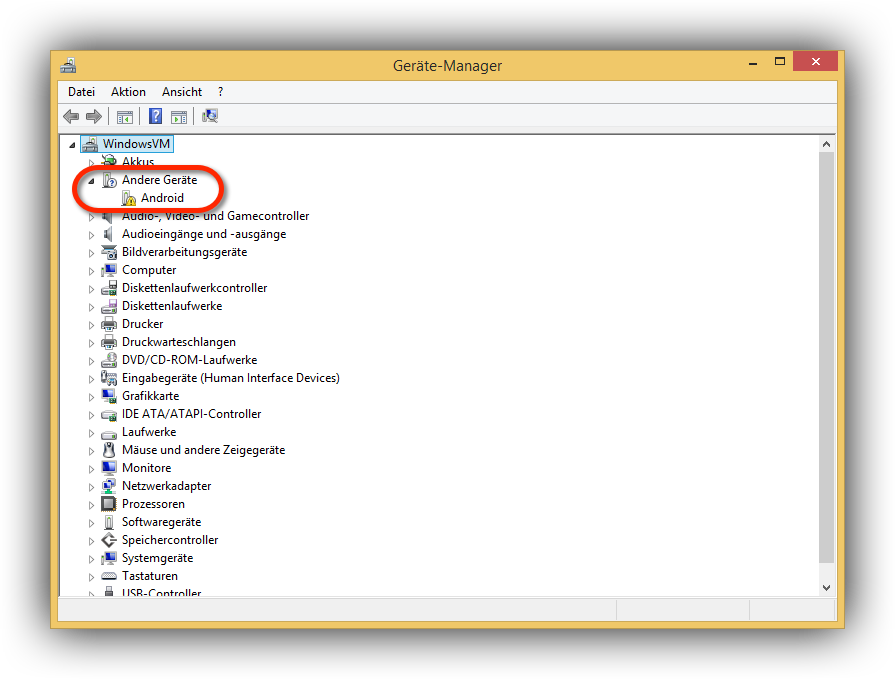Click the Drucker printer icon
The image size is (895, 679).
(109, 324)
